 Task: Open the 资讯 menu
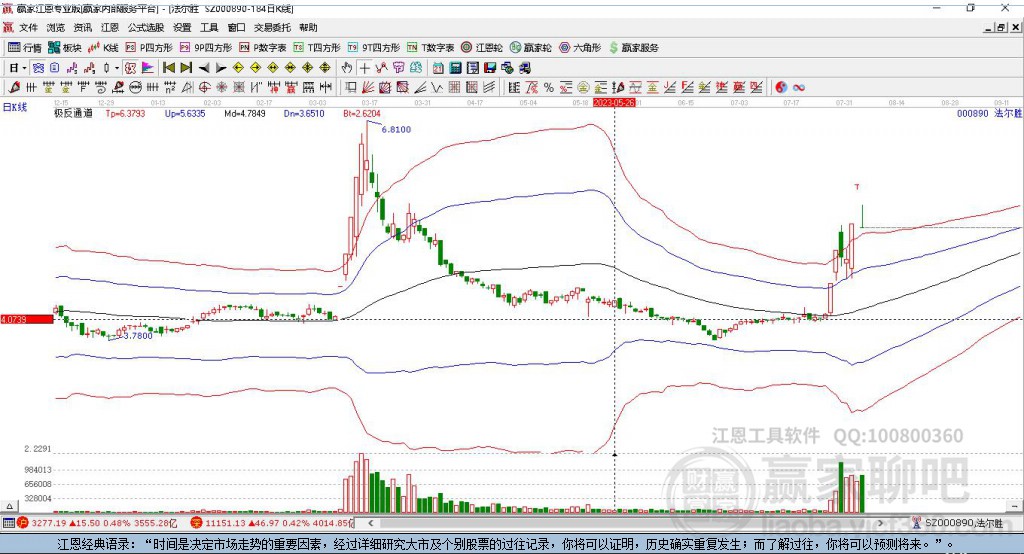[83, 27]
